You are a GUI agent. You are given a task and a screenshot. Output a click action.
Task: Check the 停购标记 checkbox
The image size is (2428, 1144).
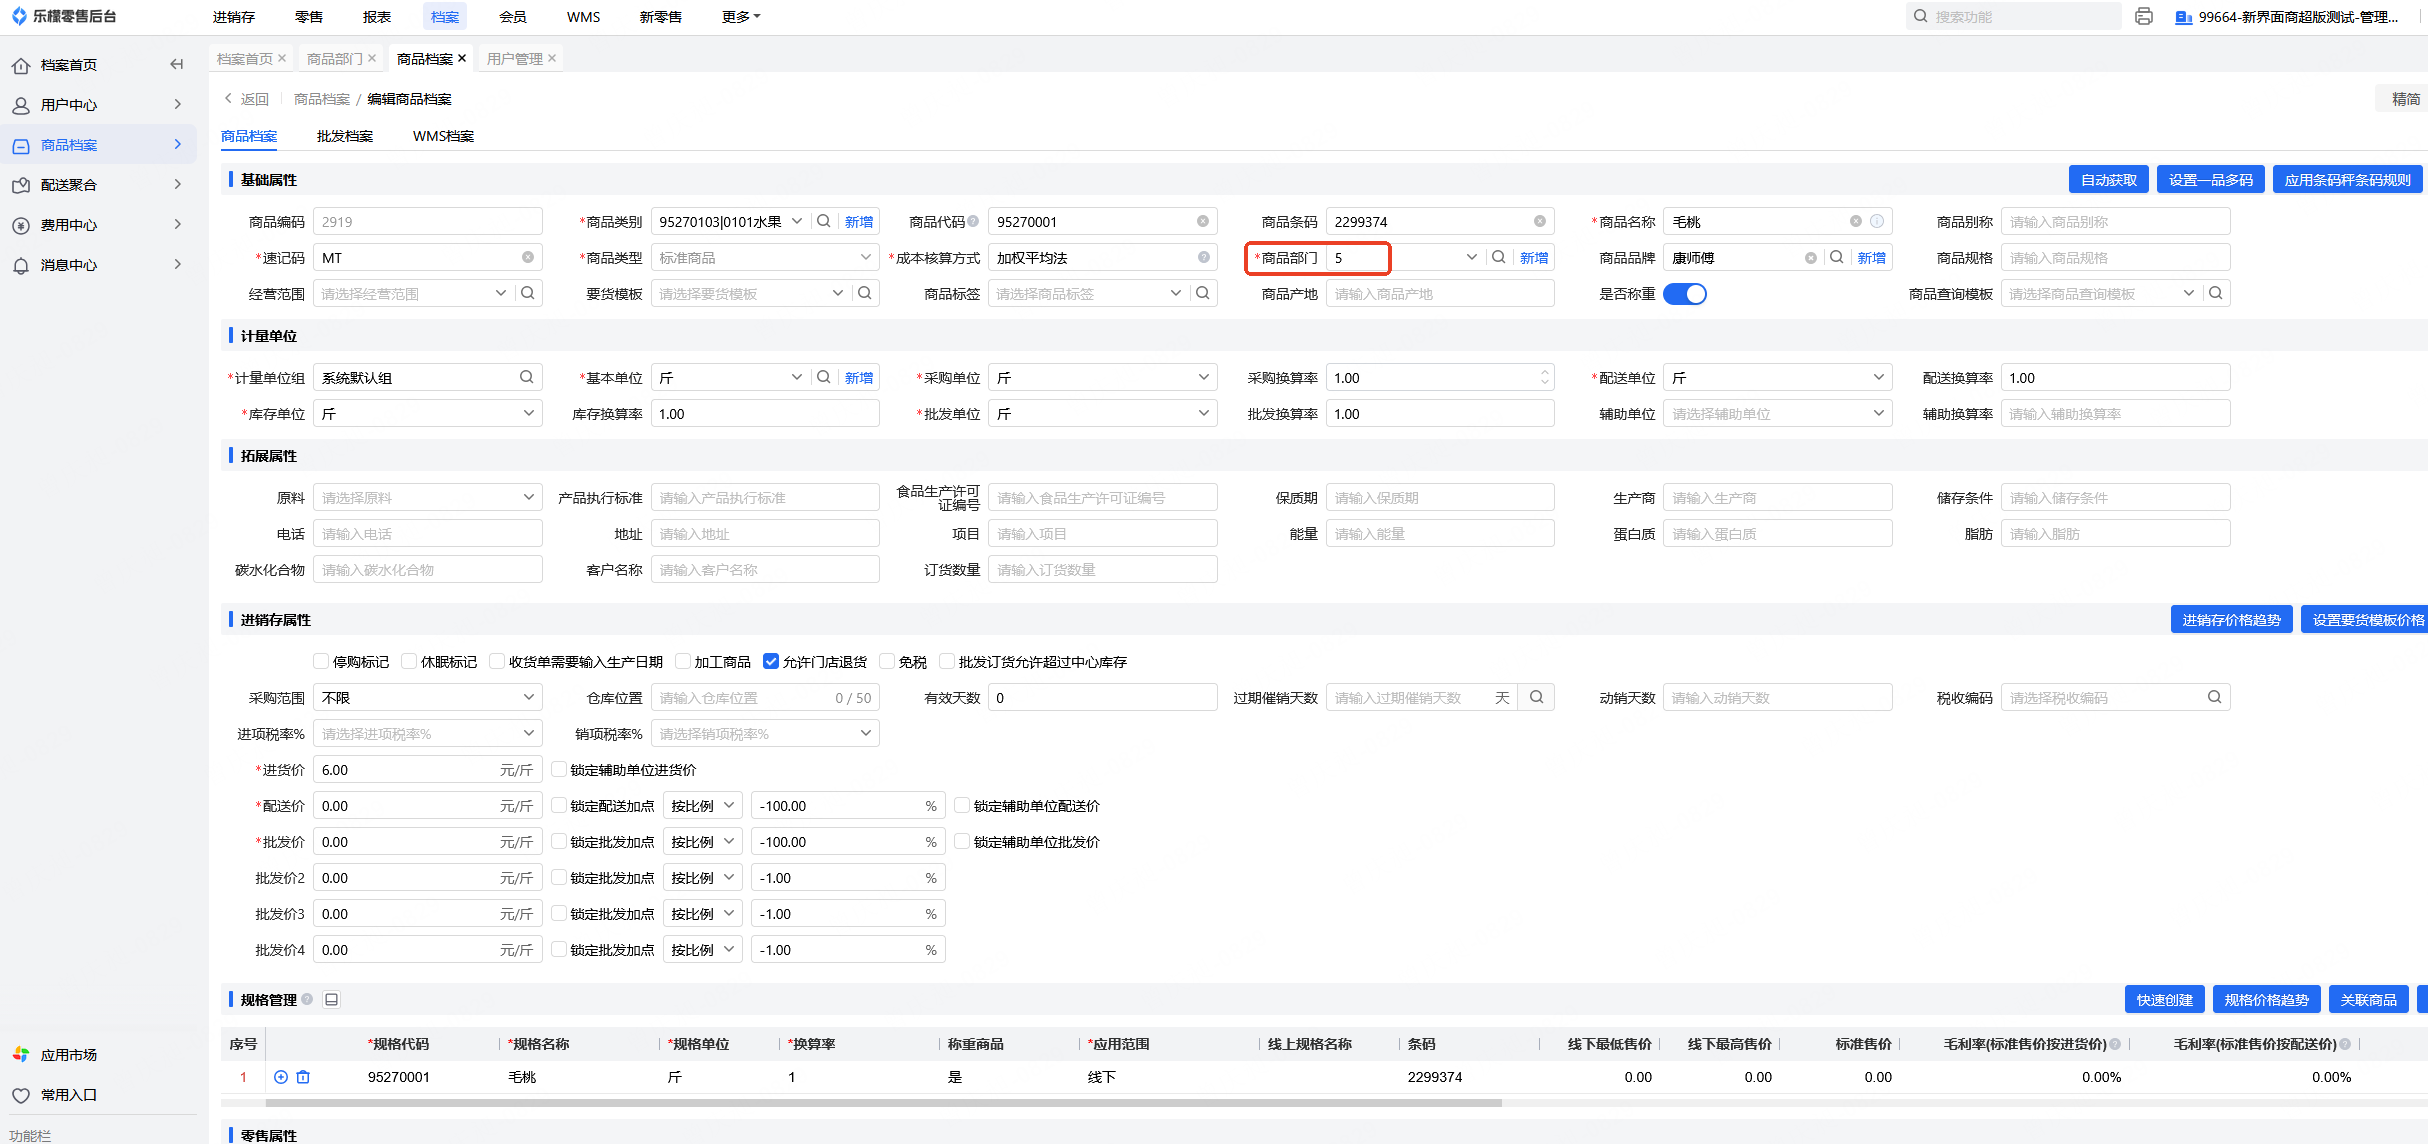coord(321,661)
